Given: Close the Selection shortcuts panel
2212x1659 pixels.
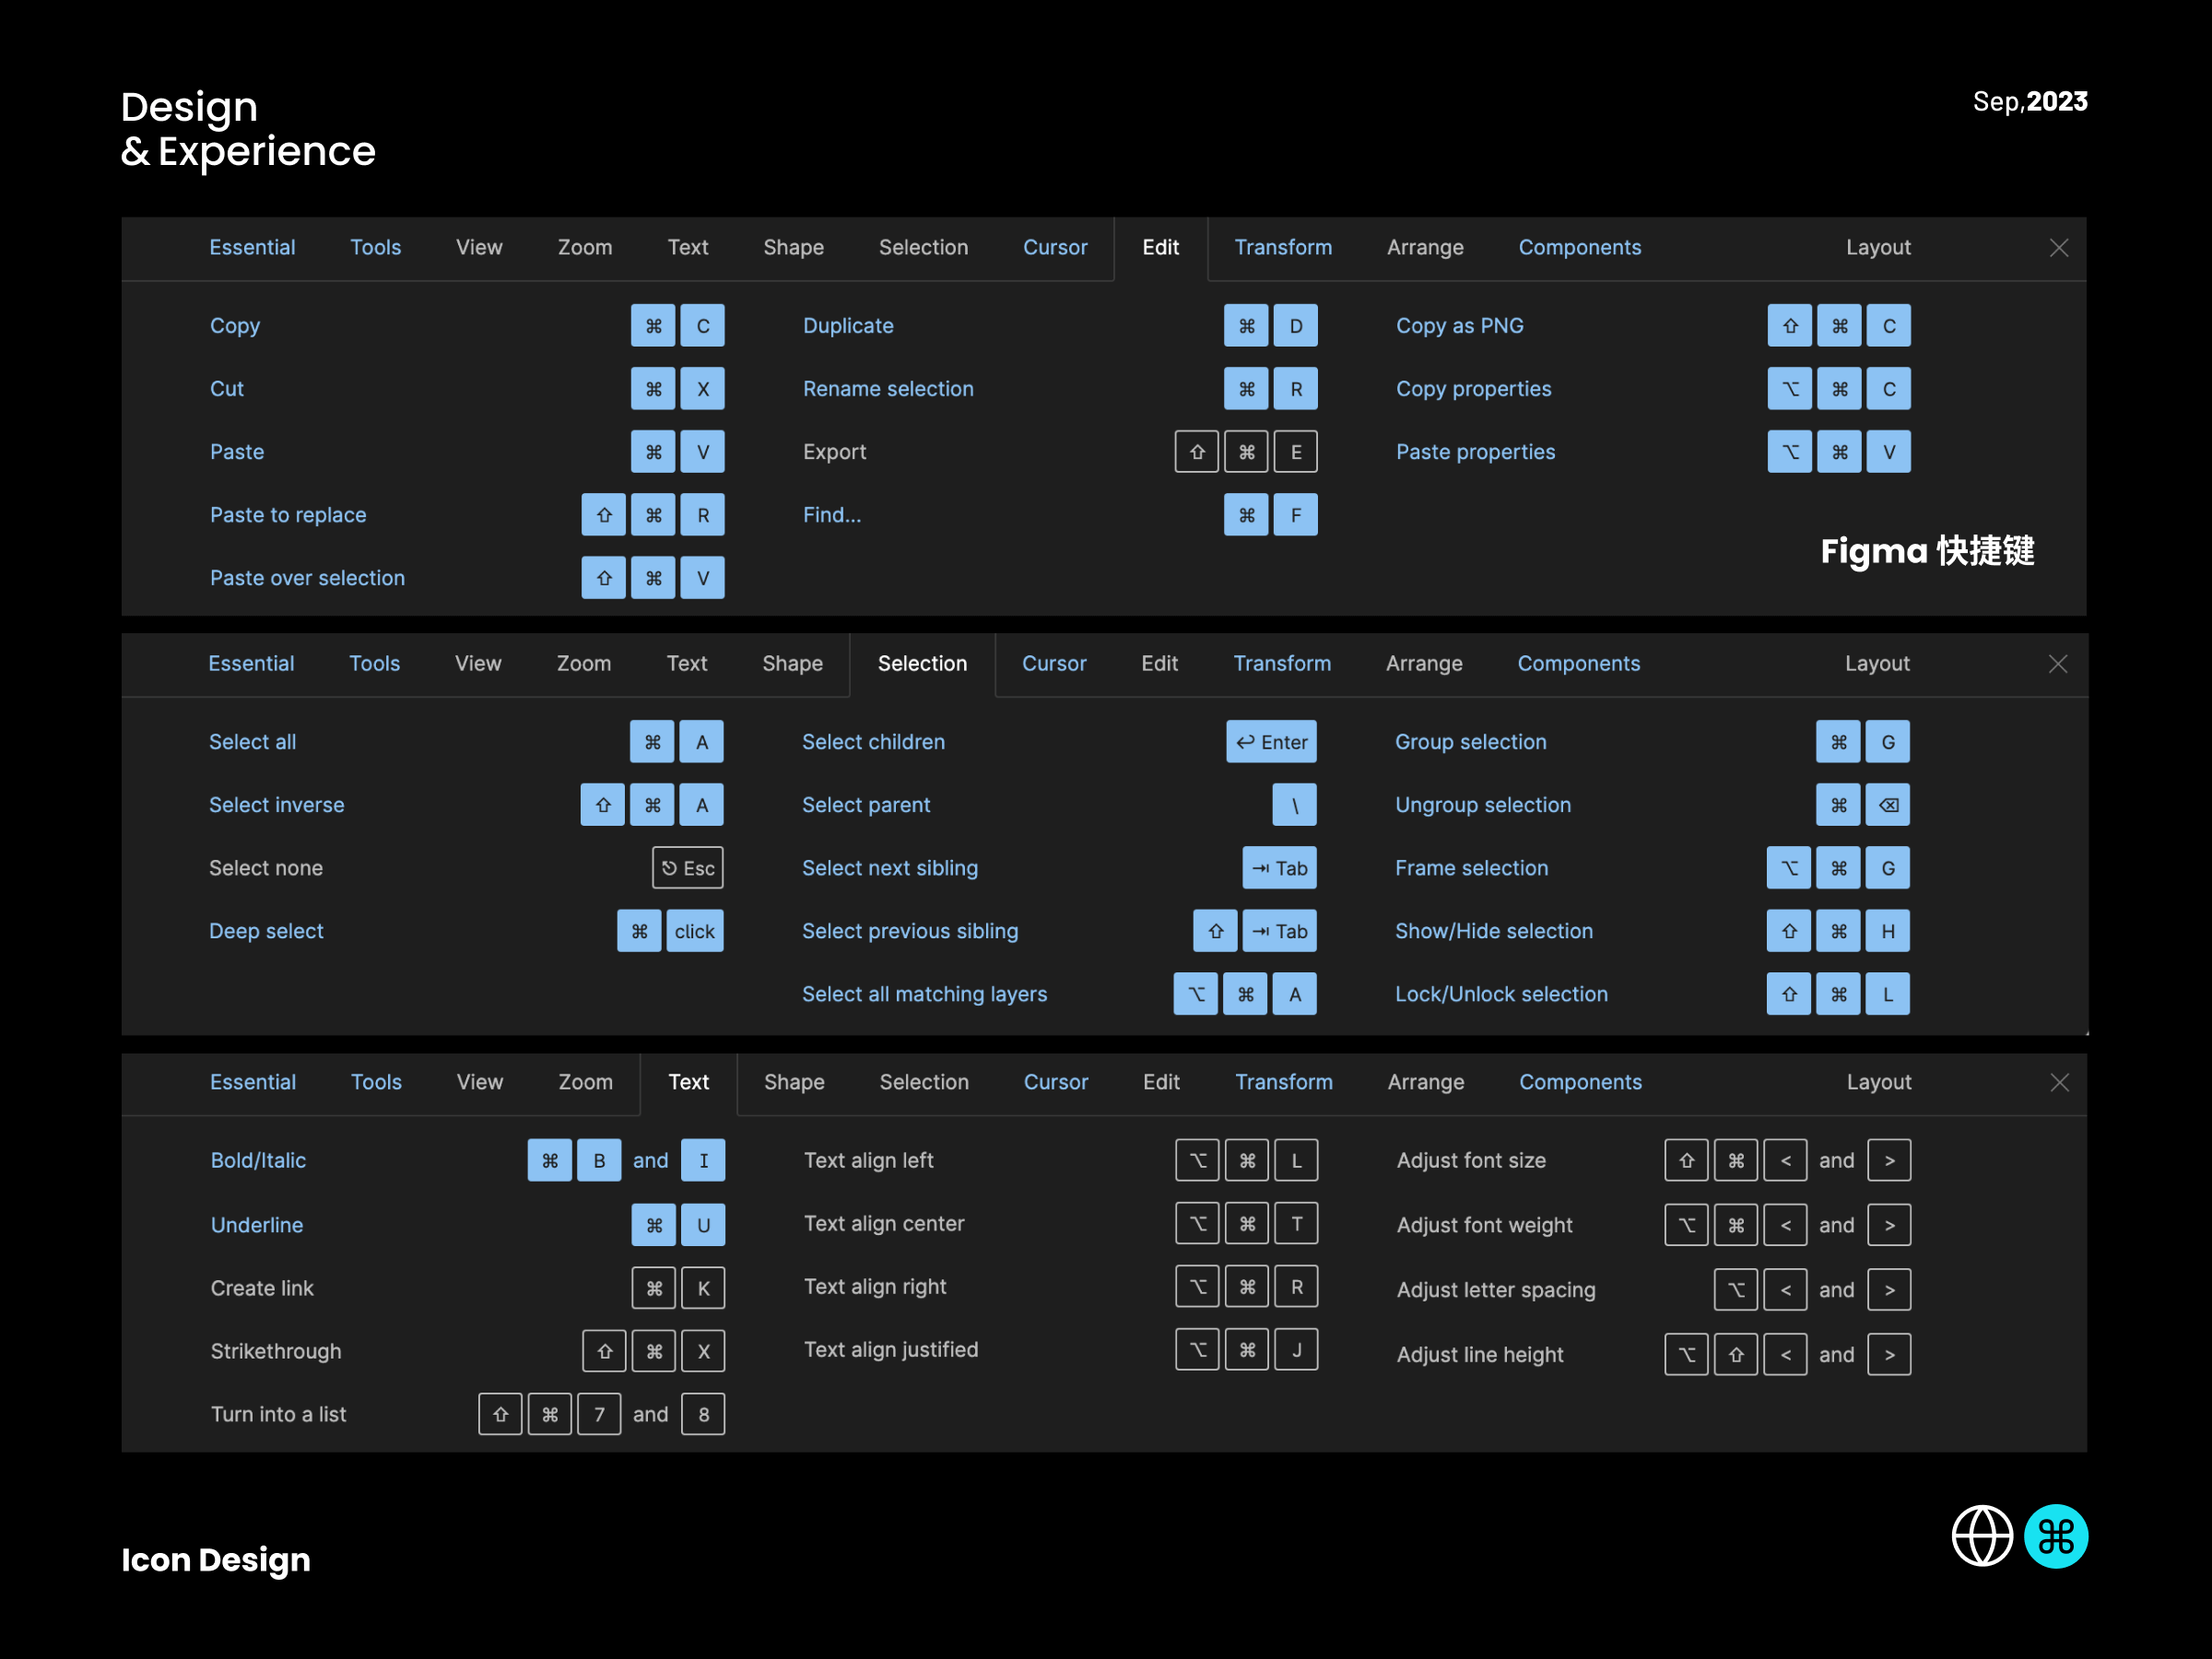Looking at the screenshot, I should click(2057, 664).
